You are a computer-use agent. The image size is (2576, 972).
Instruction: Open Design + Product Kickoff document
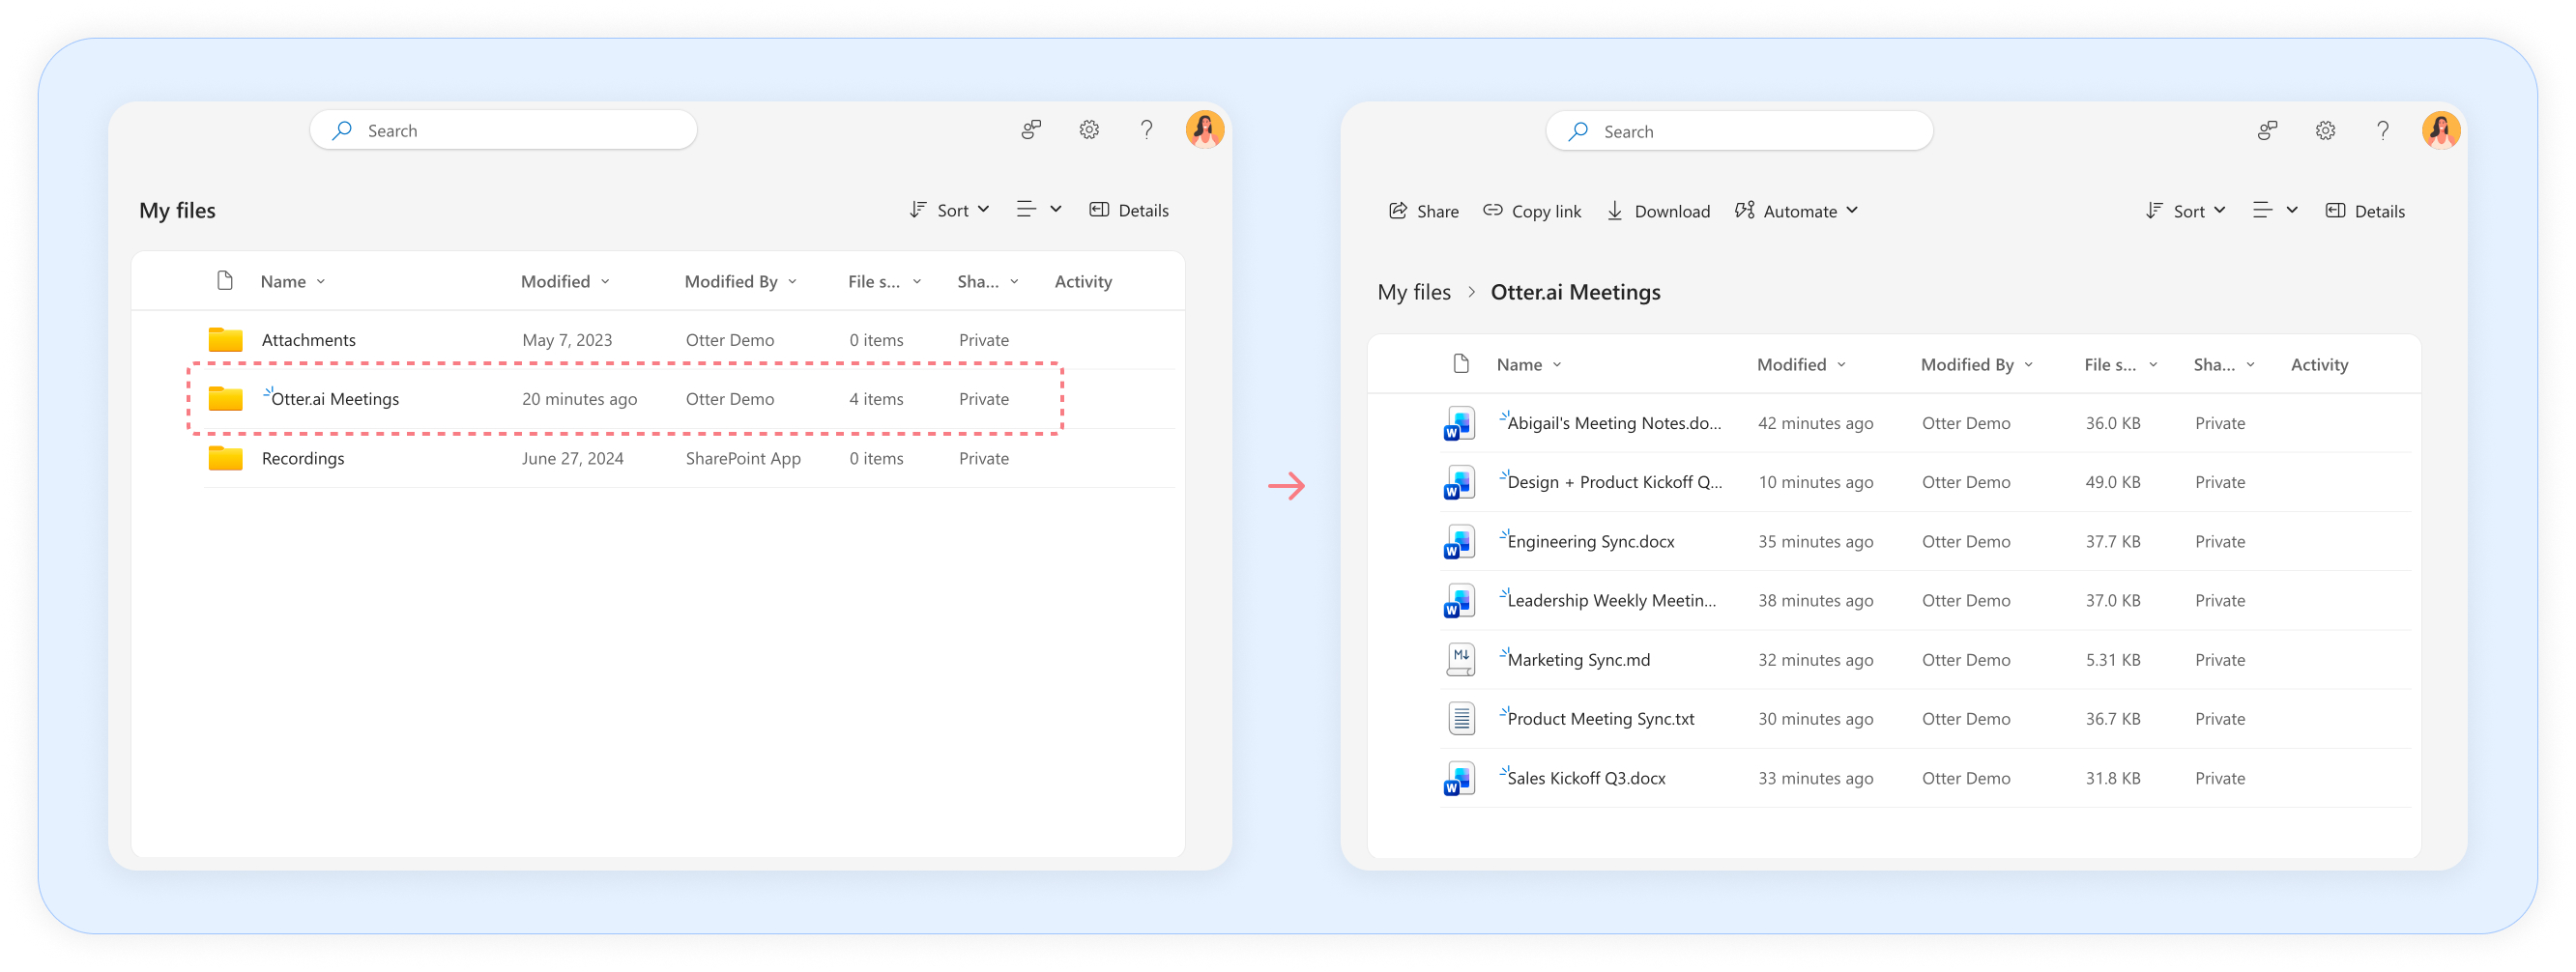click(x=1615, y=482)
